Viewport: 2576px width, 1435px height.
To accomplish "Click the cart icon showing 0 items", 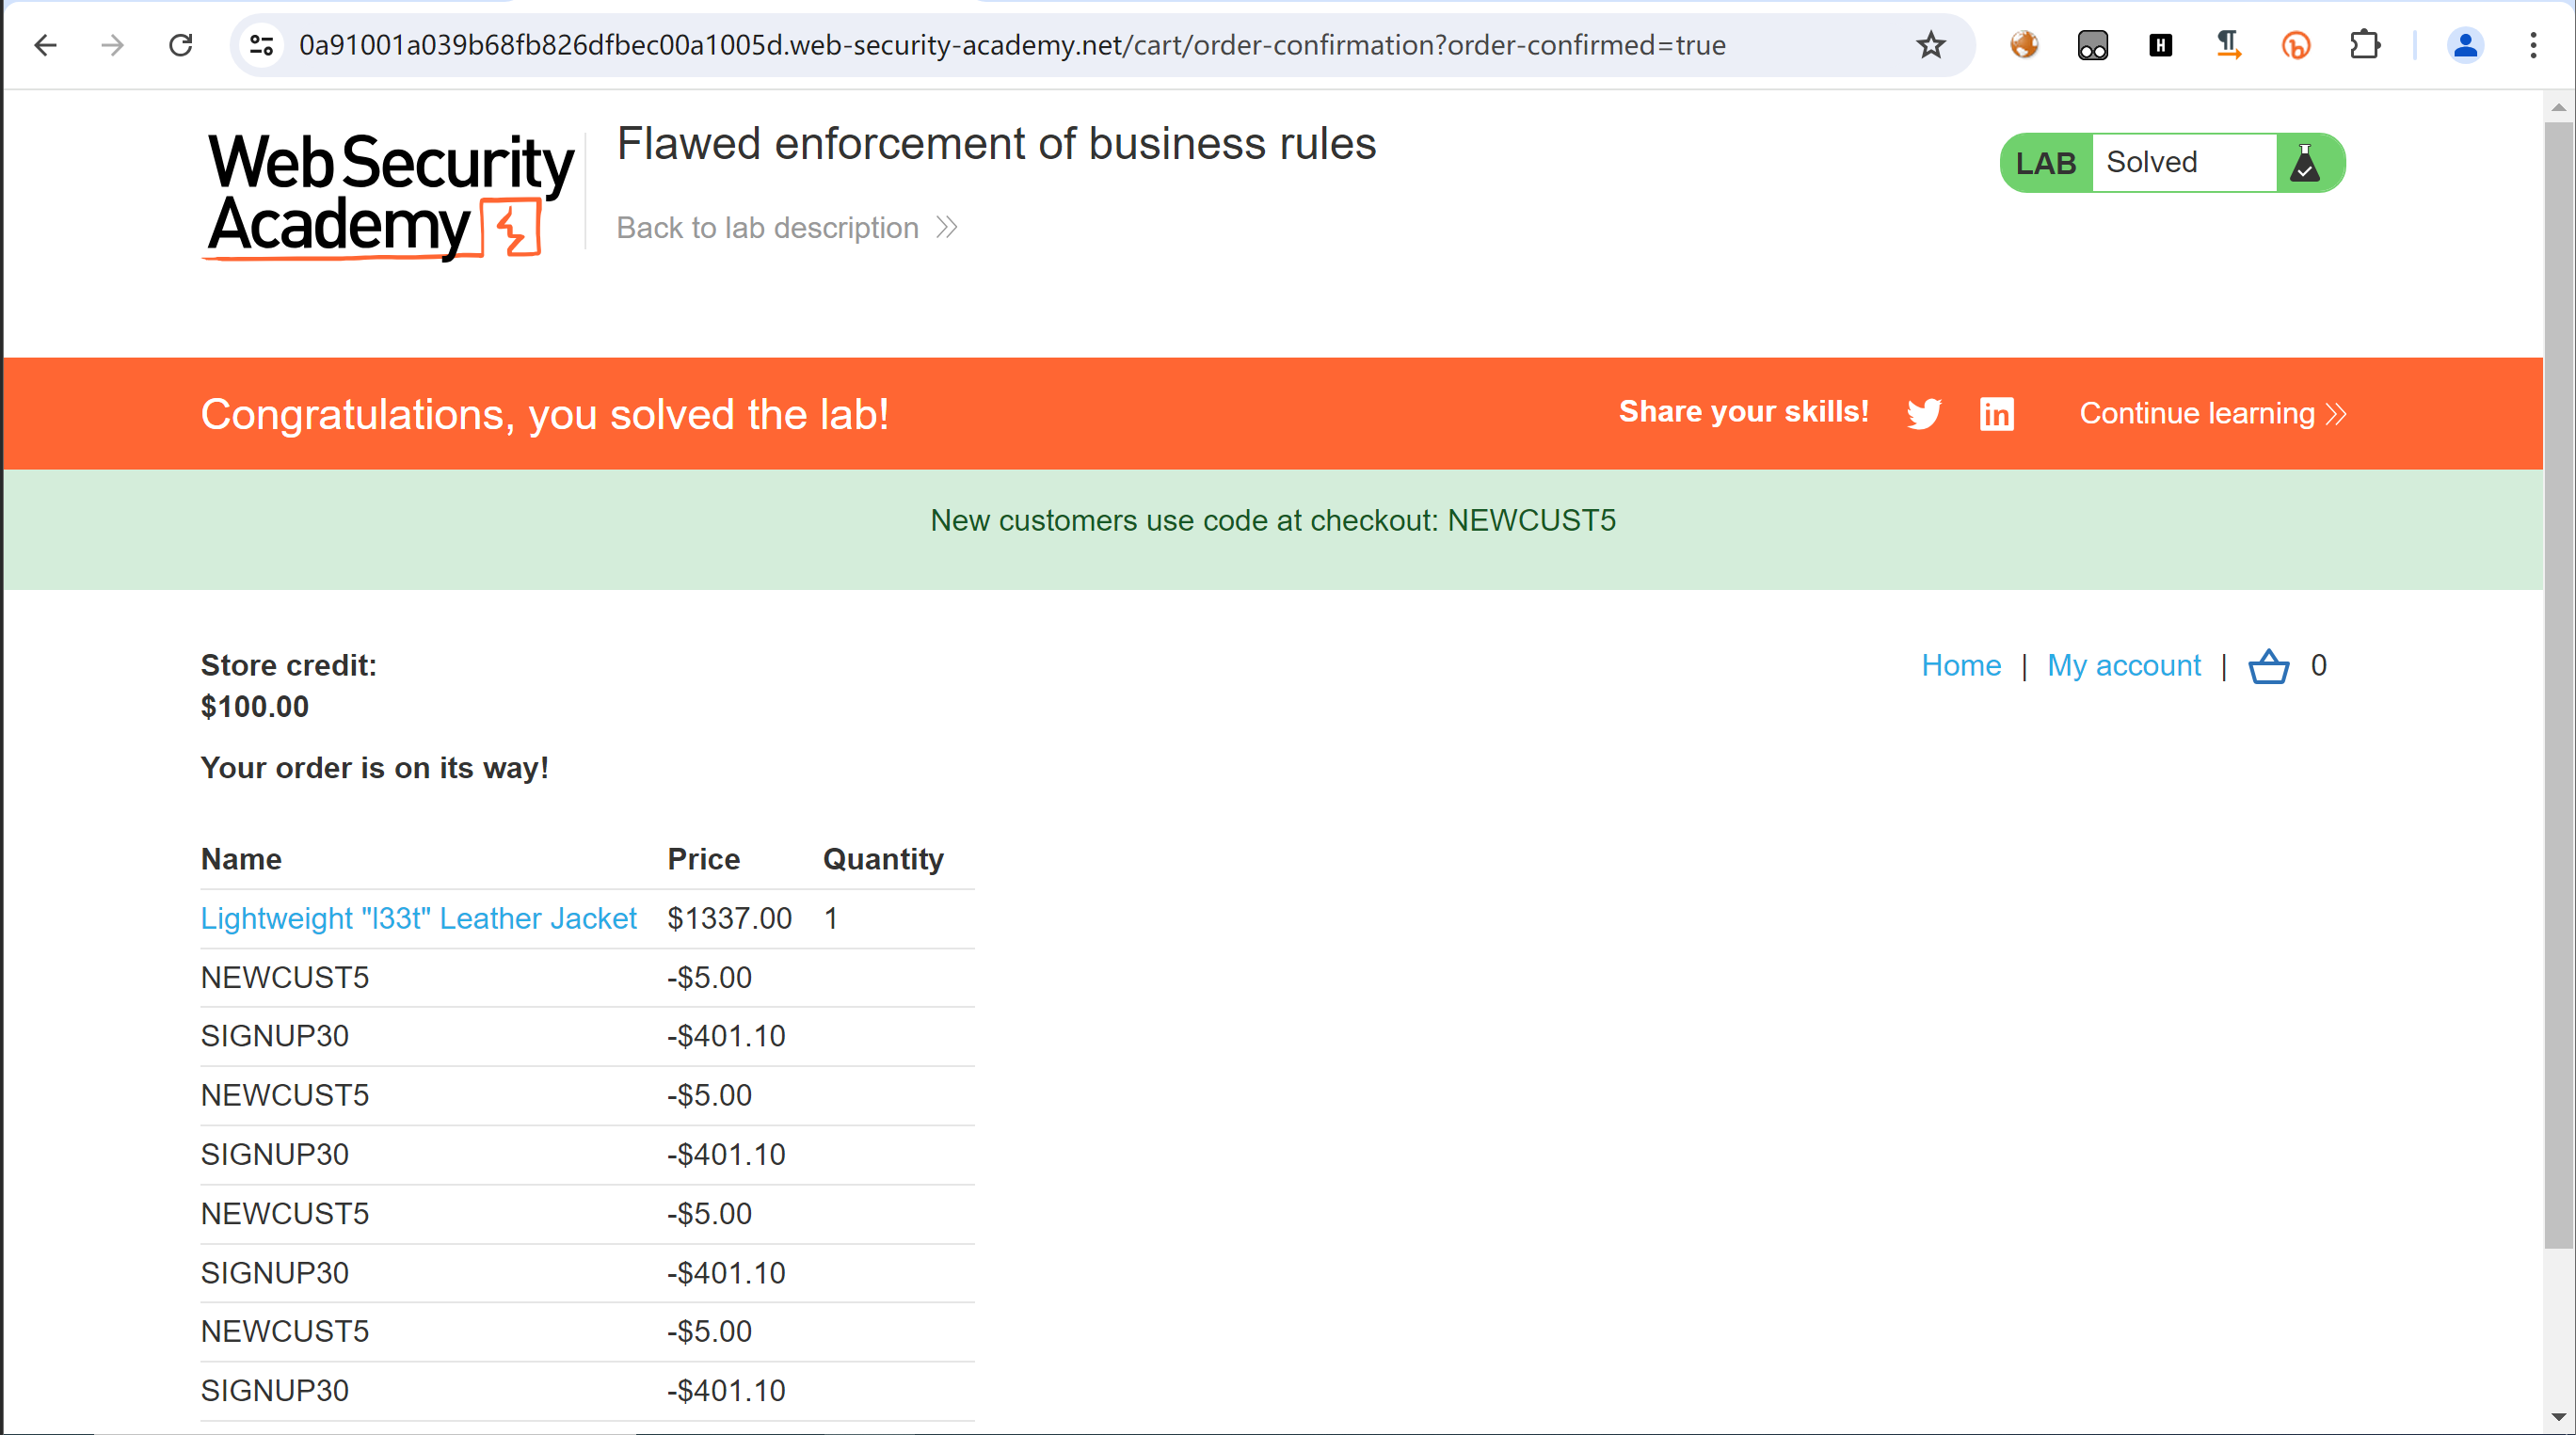I will (x=2270, y=666).
